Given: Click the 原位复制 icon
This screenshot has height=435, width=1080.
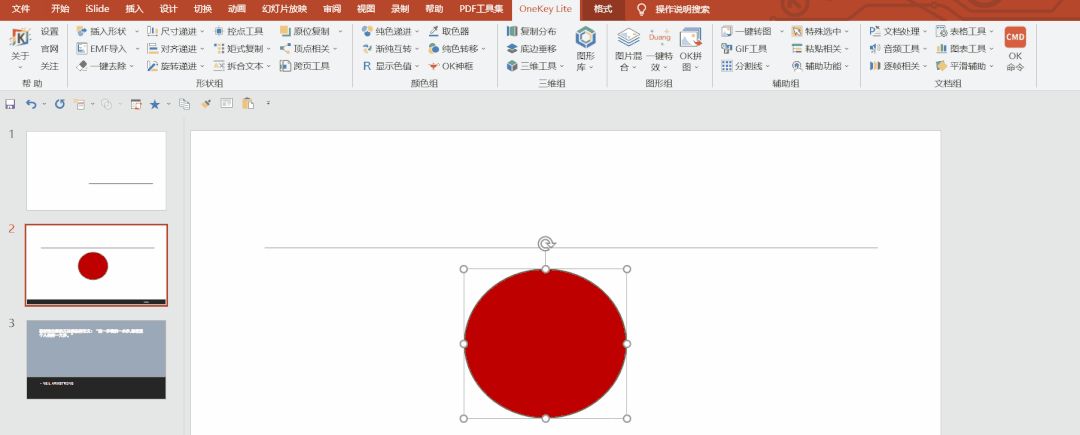Looking at the screenshot, I should pyautogui.click(x=285, y=32).
